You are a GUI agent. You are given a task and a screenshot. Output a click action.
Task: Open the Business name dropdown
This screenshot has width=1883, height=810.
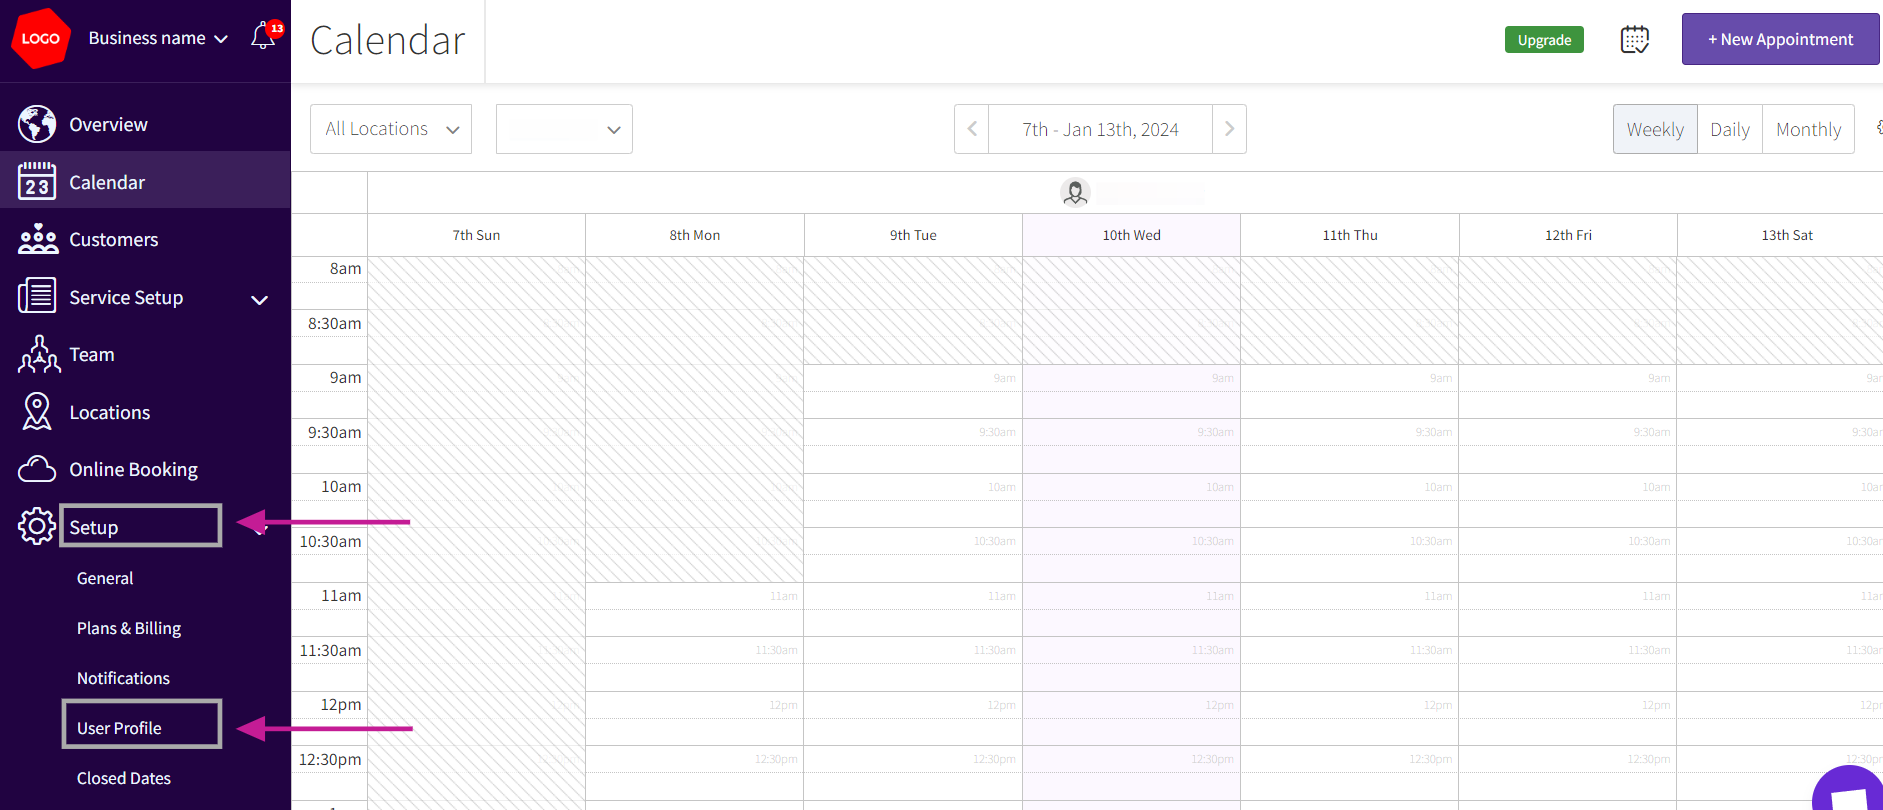158,38
